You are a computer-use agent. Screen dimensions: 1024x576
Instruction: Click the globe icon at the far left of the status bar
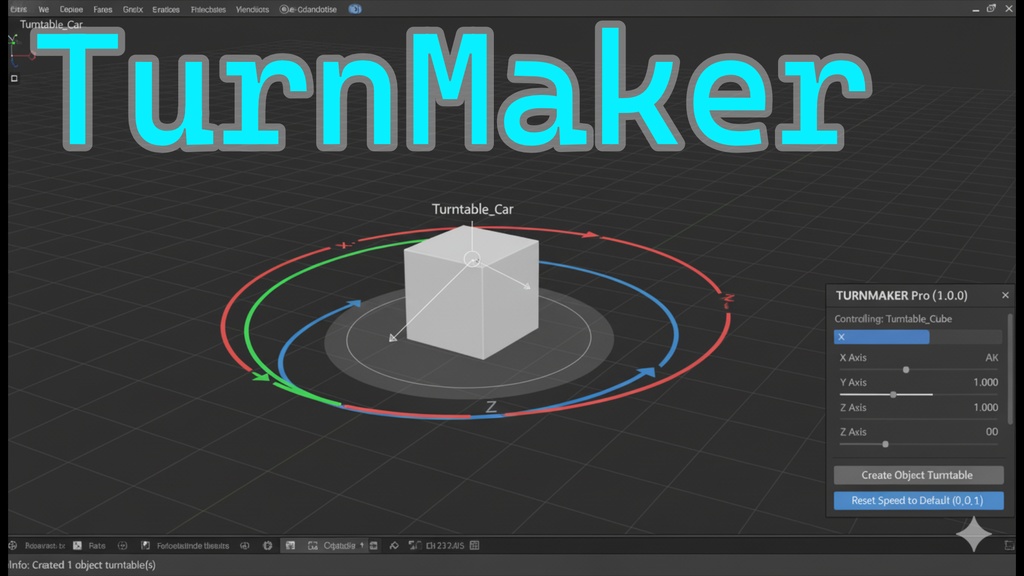click(14, 545)
